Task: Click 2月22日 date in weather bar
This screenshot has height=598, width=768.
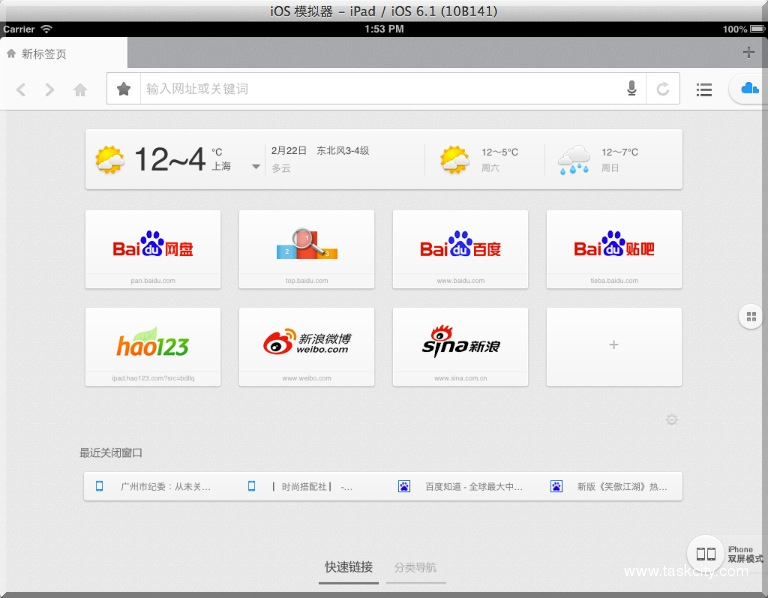Action: (x=289, y=150)
